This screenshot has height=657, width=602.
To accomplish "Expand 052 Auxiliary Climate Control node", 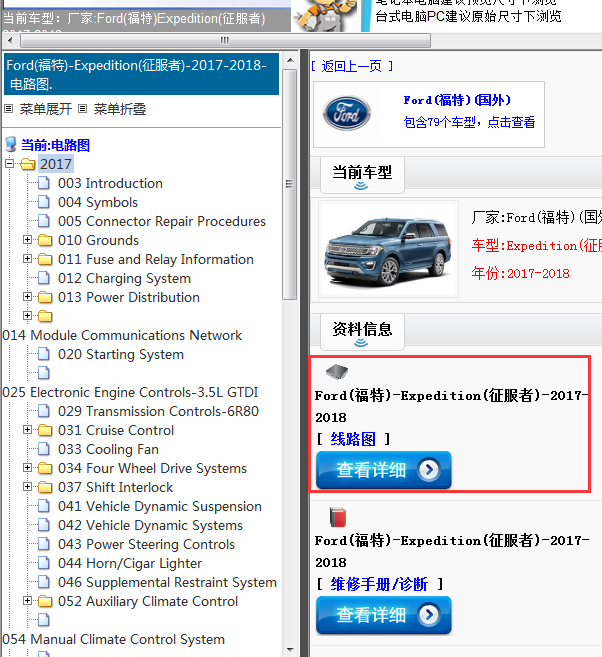I will coord(27,601).
